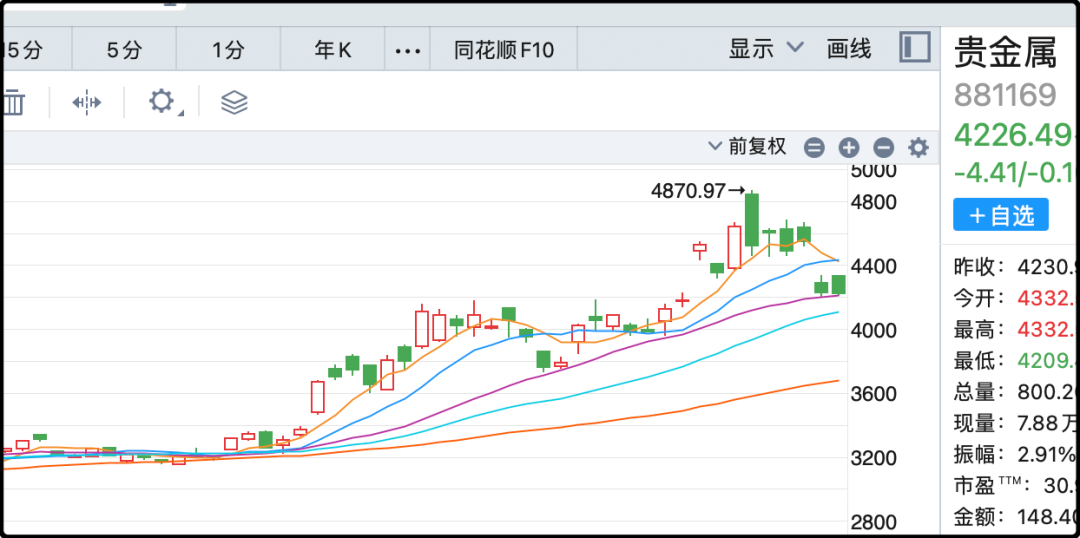Viewport: 1080px width, 538px height.
Task: Click the stacked layers icon
Action: point(234,103)
